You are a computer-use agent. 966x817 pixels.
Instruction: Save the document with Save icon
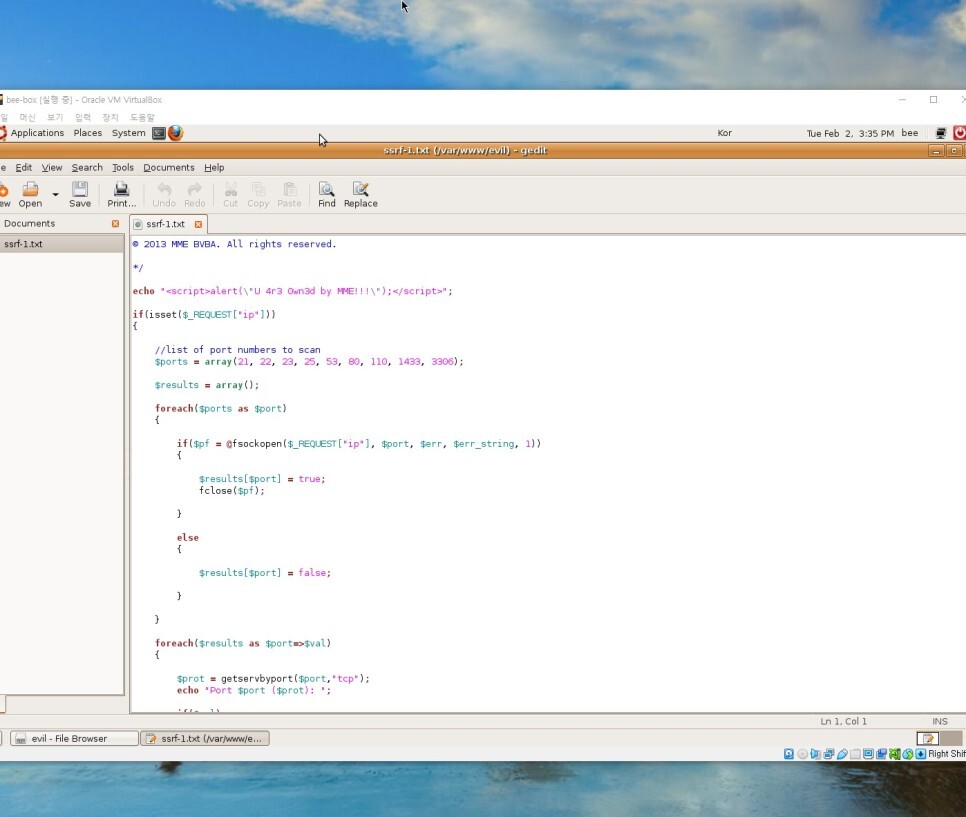(80, 195)
